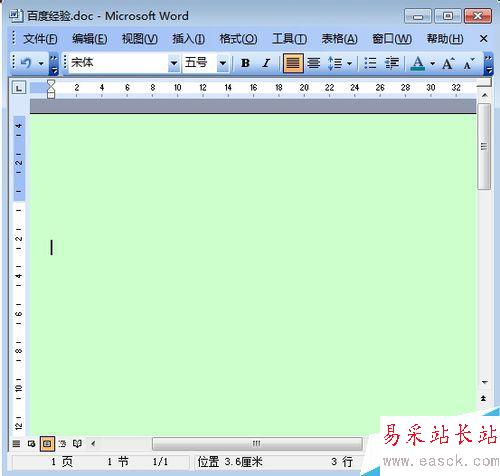500x476 pixels.
Task: Click the 1 页 status bar entry
Action: (x=62, y=462)
